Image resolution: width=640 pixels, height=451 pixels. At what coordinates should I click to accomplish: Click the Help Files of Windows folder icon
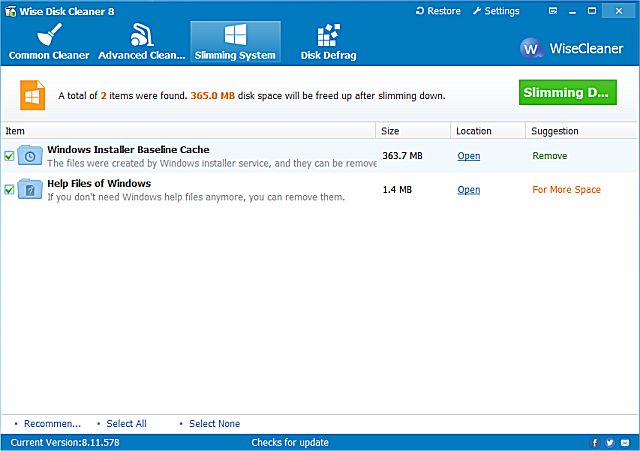(x=30, y=189)
